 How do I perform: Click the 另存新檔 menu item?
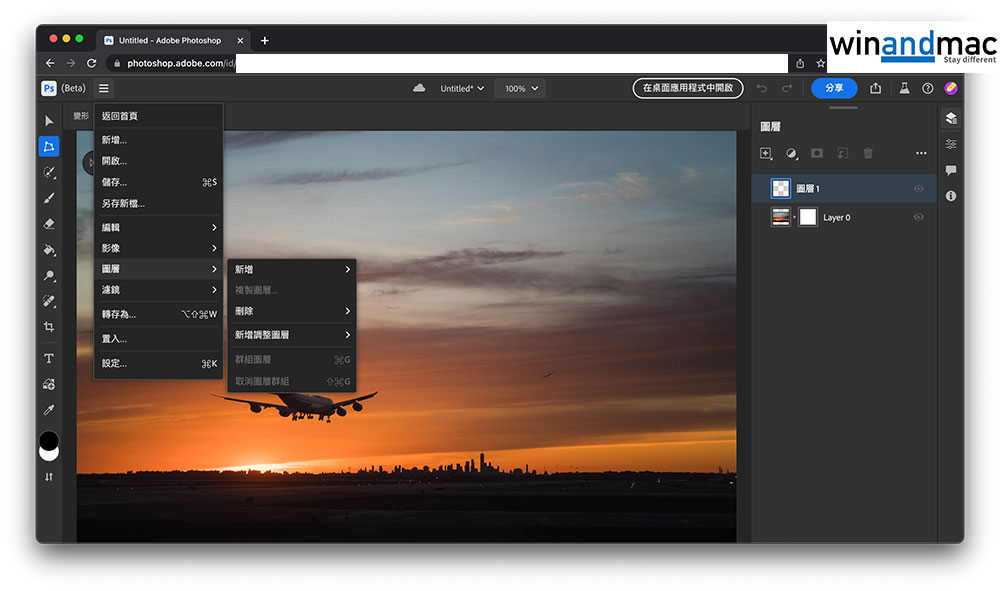[124, 204]
